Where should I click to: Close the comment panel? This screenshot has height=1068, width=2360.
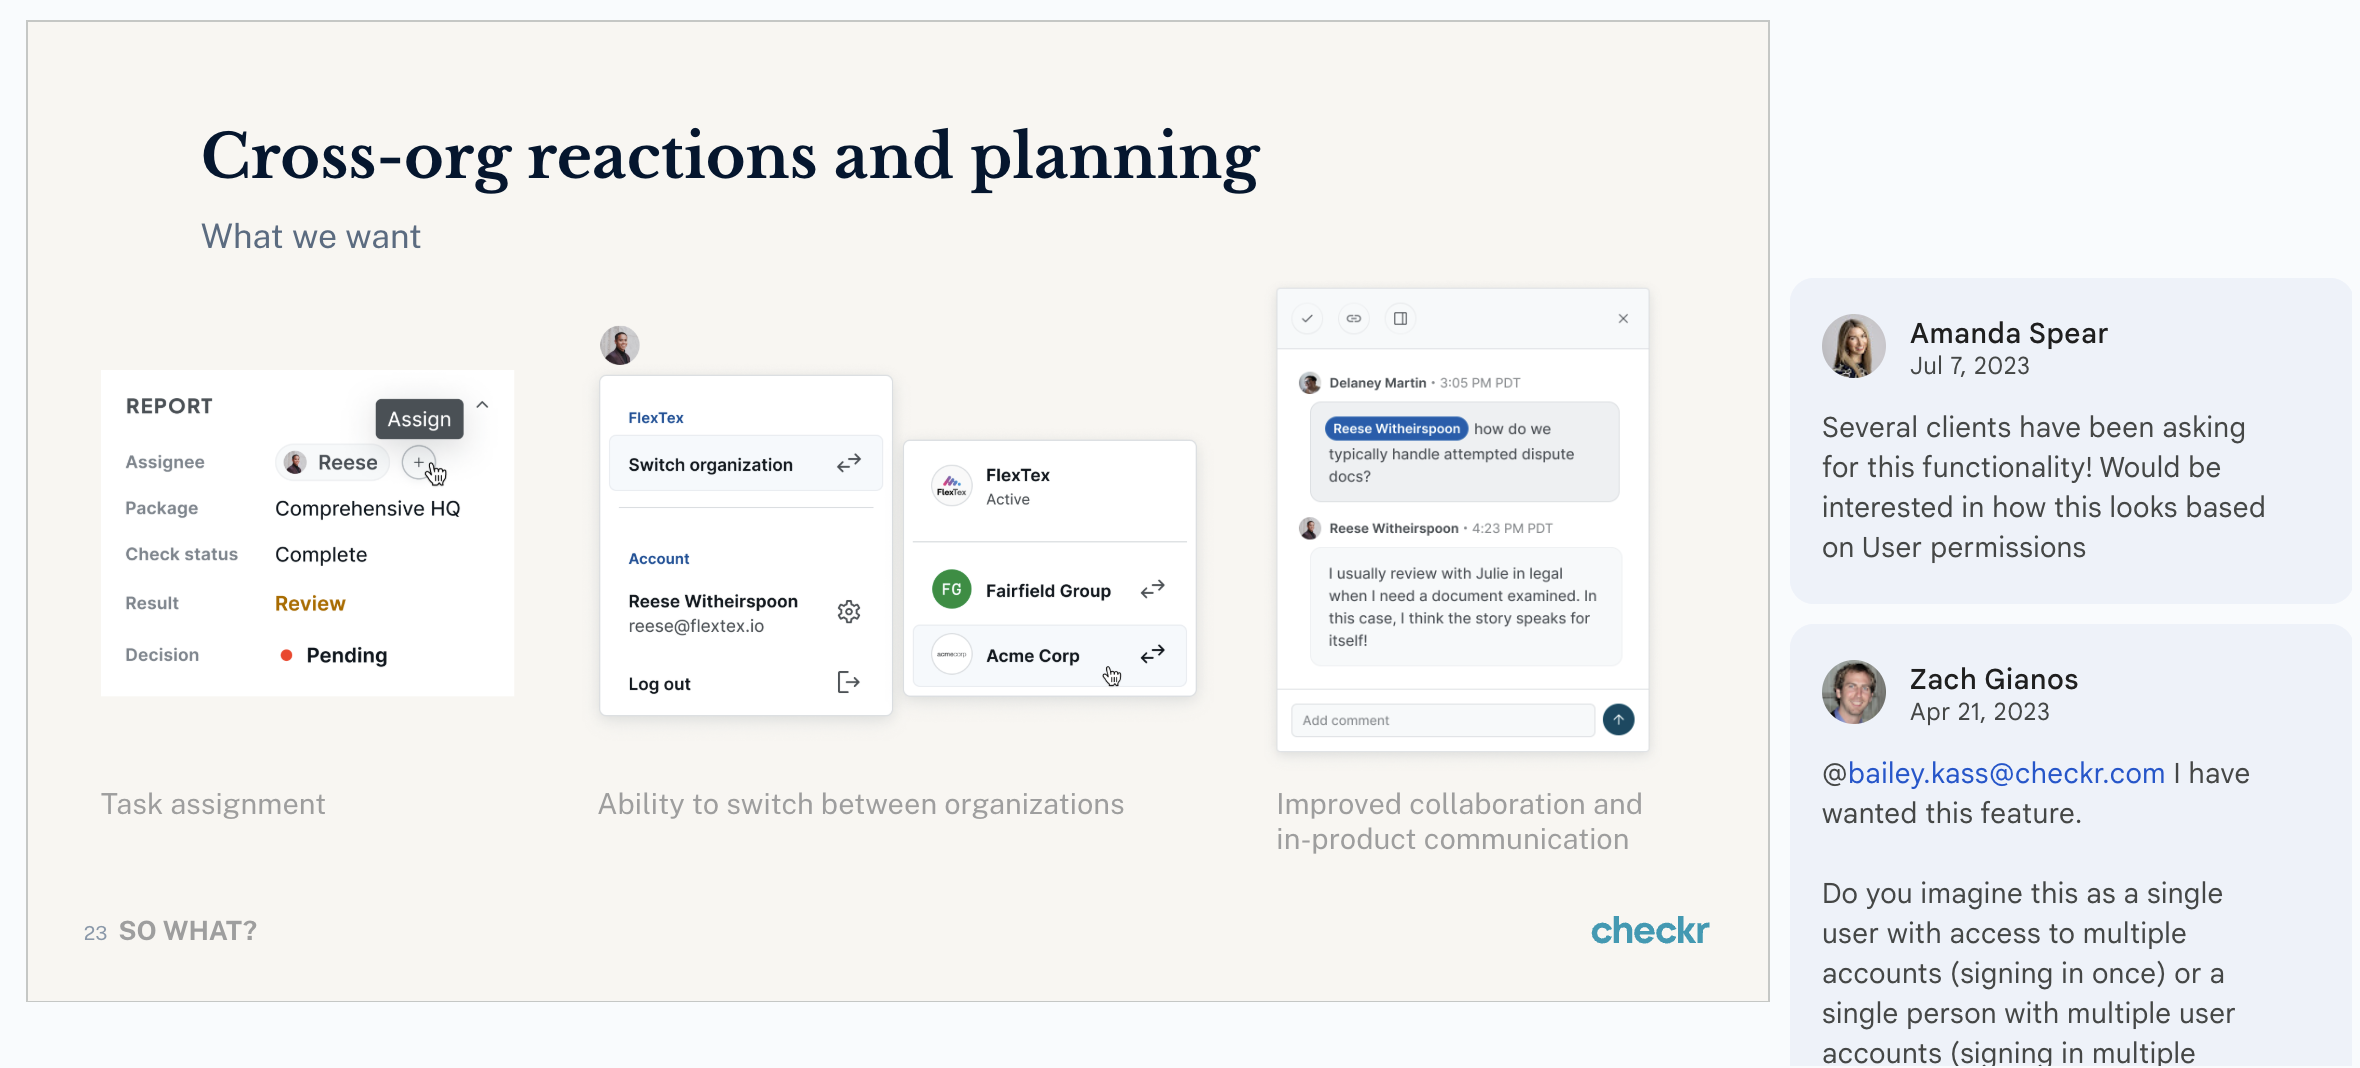pos(1623,319)
